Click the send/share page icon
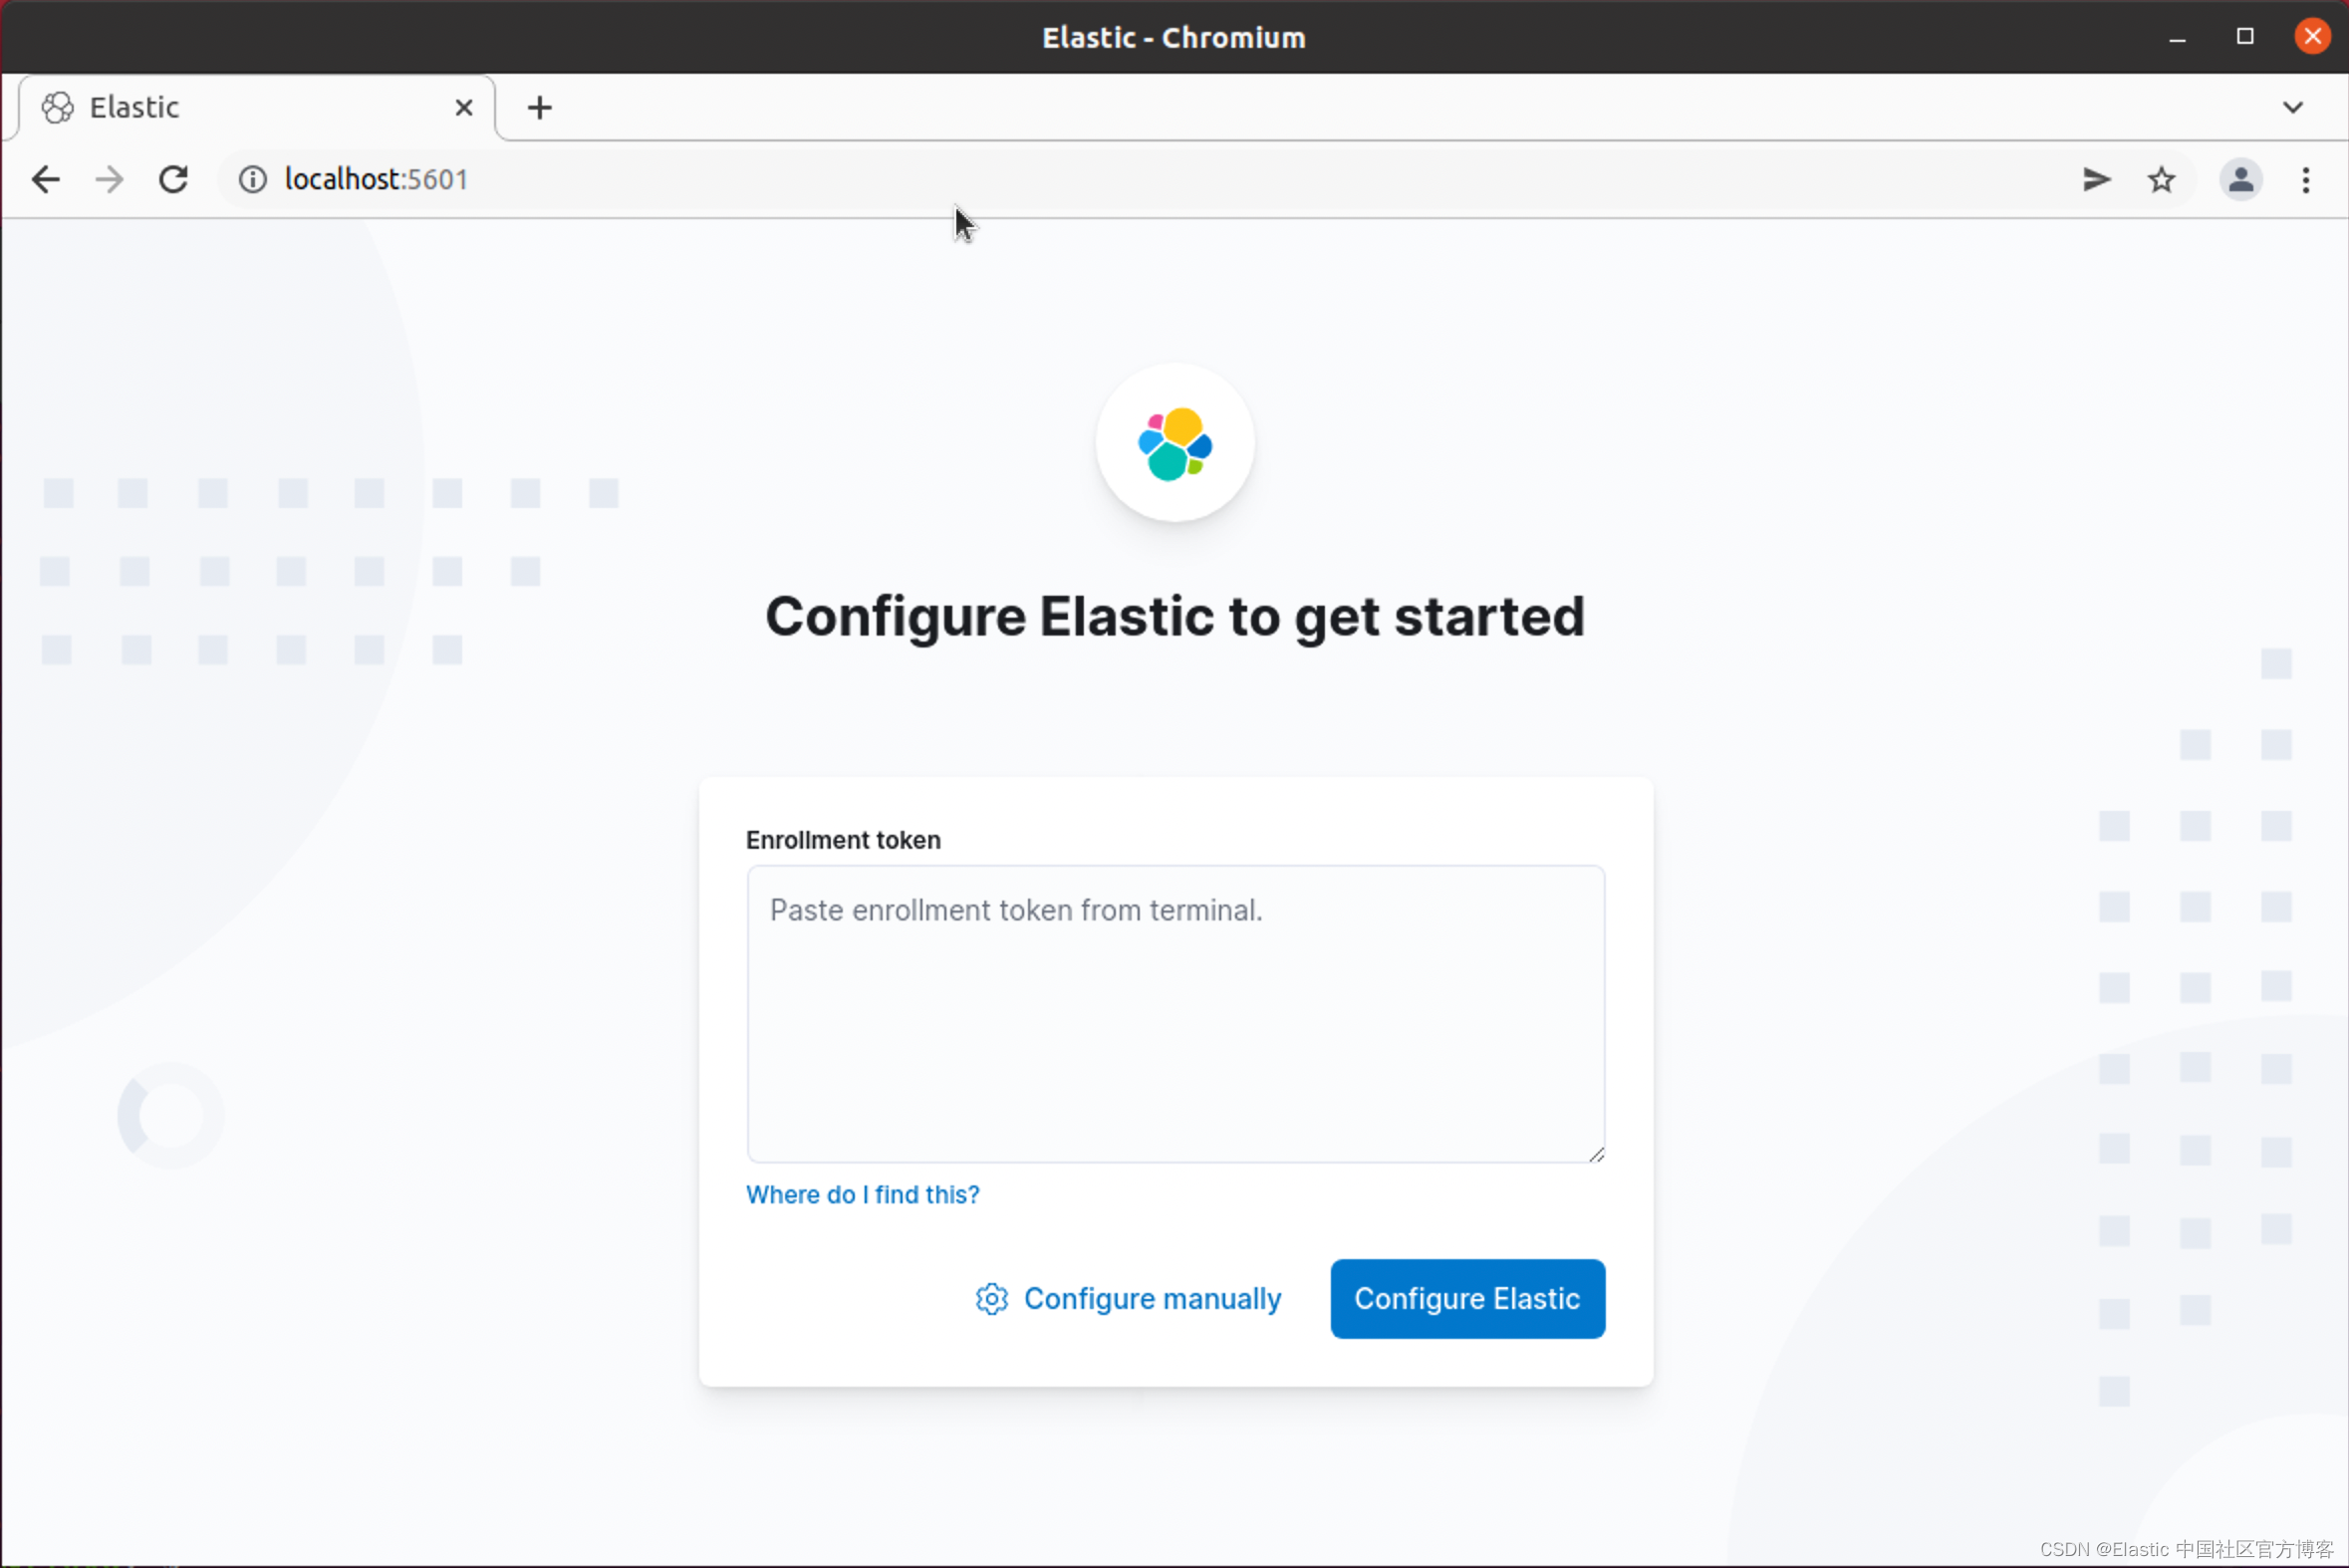This screenshot has height=1568, width=2349. [x=2096, y=180]
